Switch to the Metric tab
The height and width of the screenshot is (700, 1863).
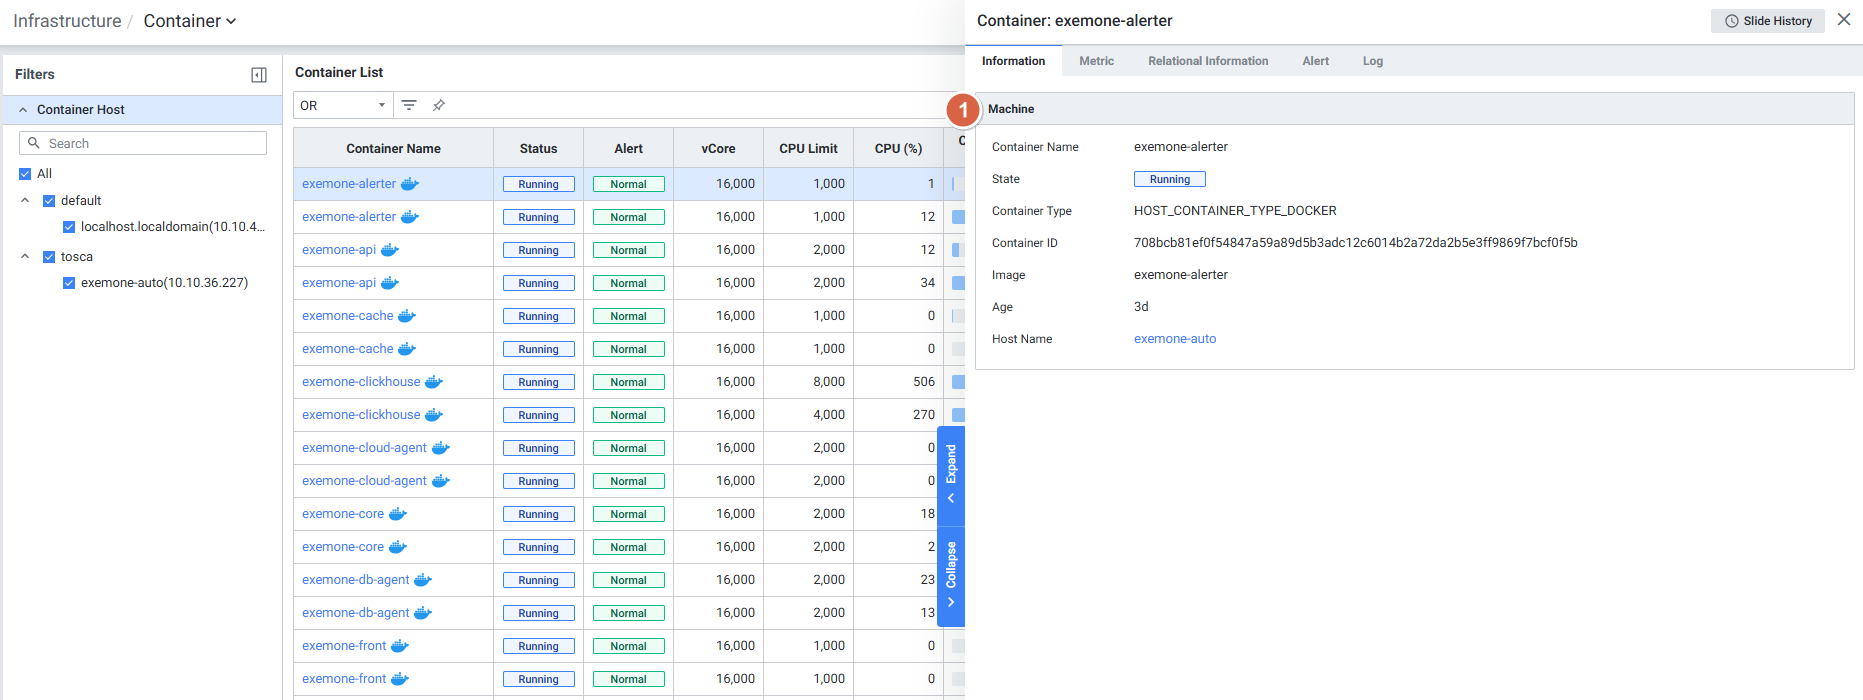click(x=1096, y=61)
